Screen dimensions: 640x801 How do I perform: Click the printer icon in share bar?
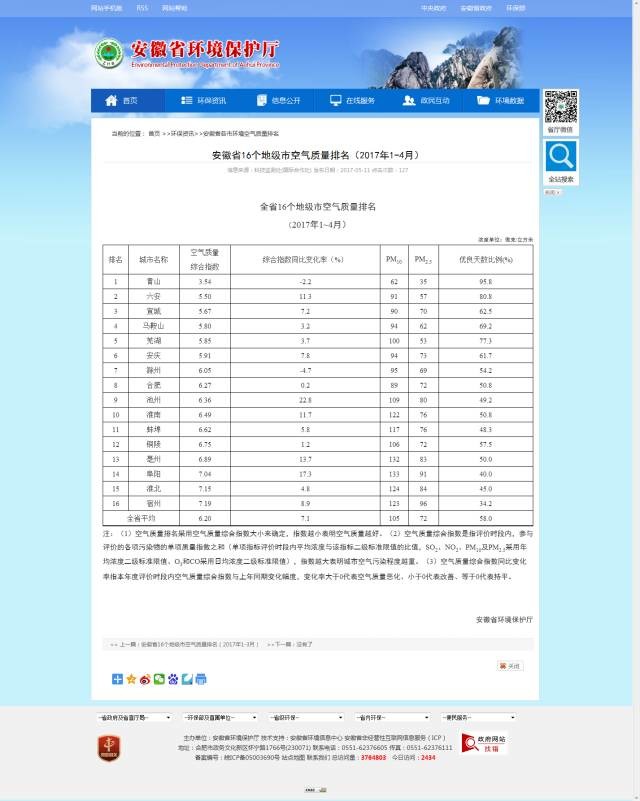201,679
